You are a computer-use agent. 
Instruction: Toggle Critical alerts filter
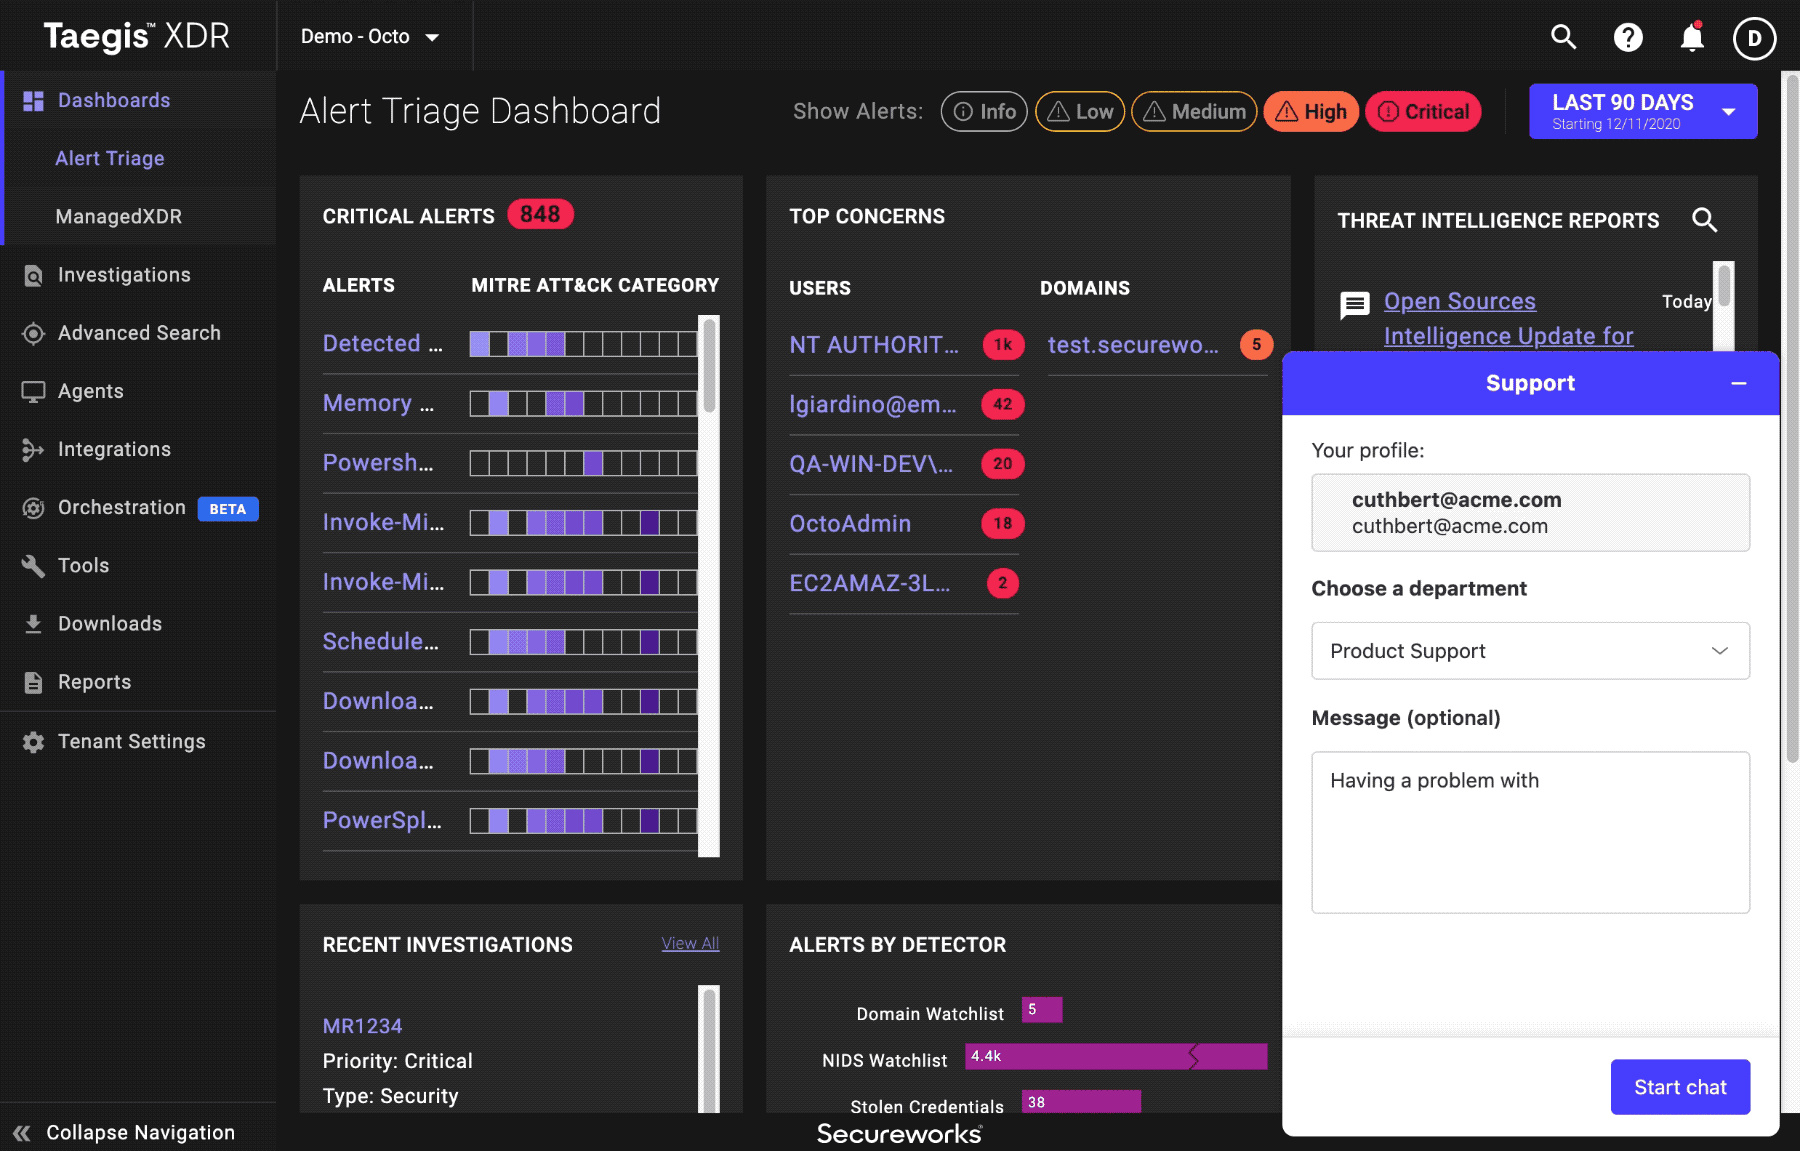pyautogui.click(x=1423, y=111)
